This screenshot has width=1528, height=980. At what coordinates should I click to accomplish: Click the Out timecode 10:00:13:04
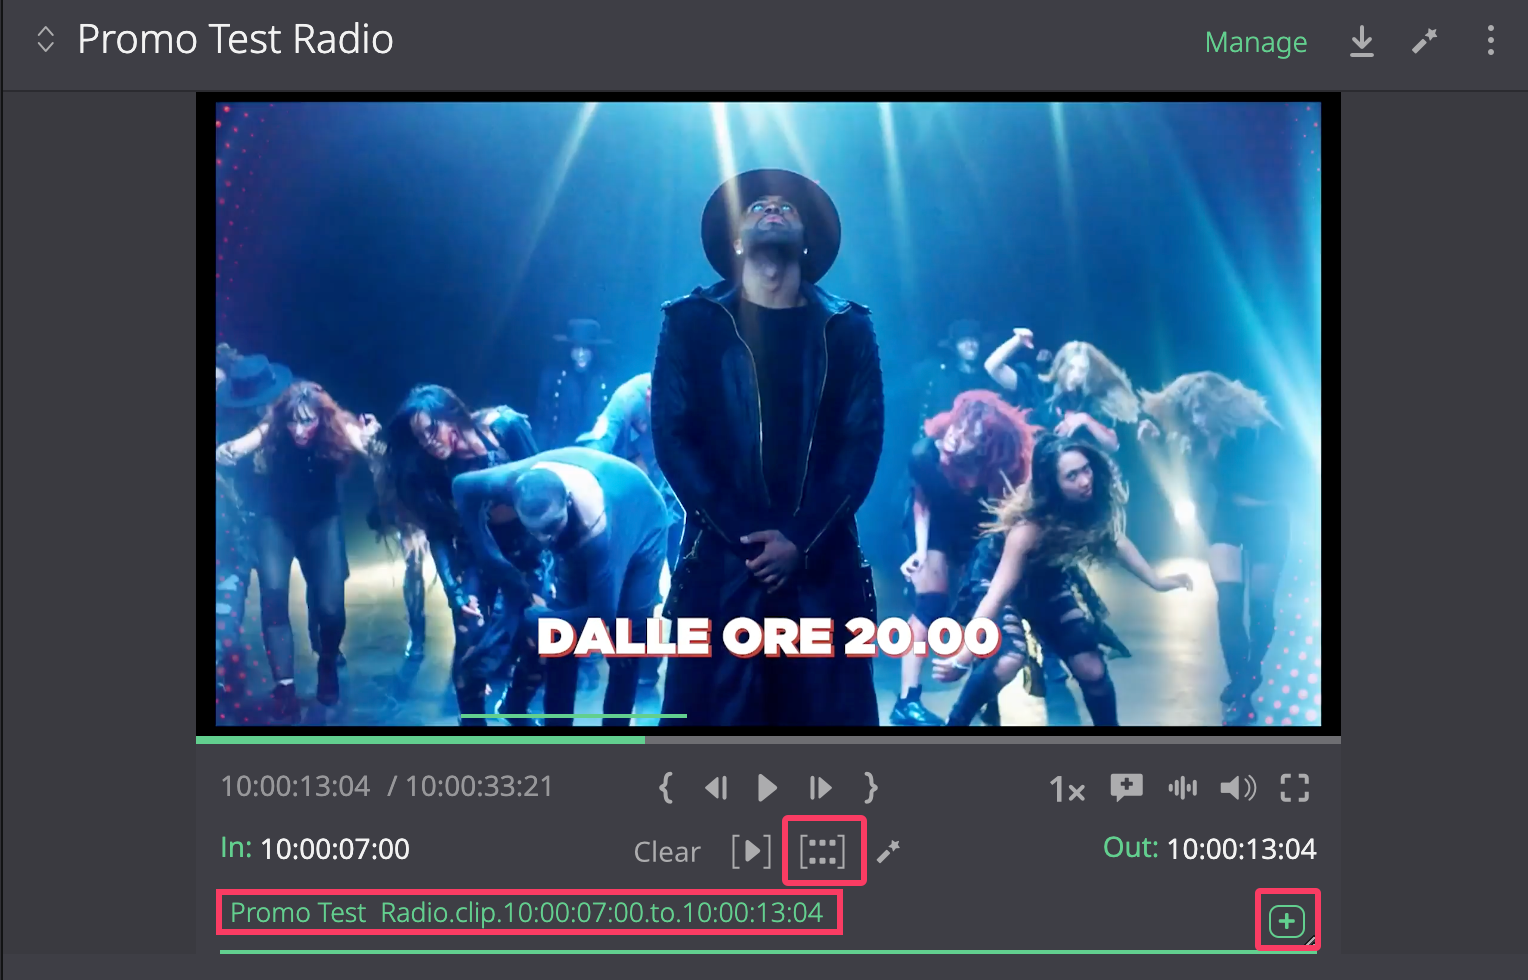[1242, 849]
